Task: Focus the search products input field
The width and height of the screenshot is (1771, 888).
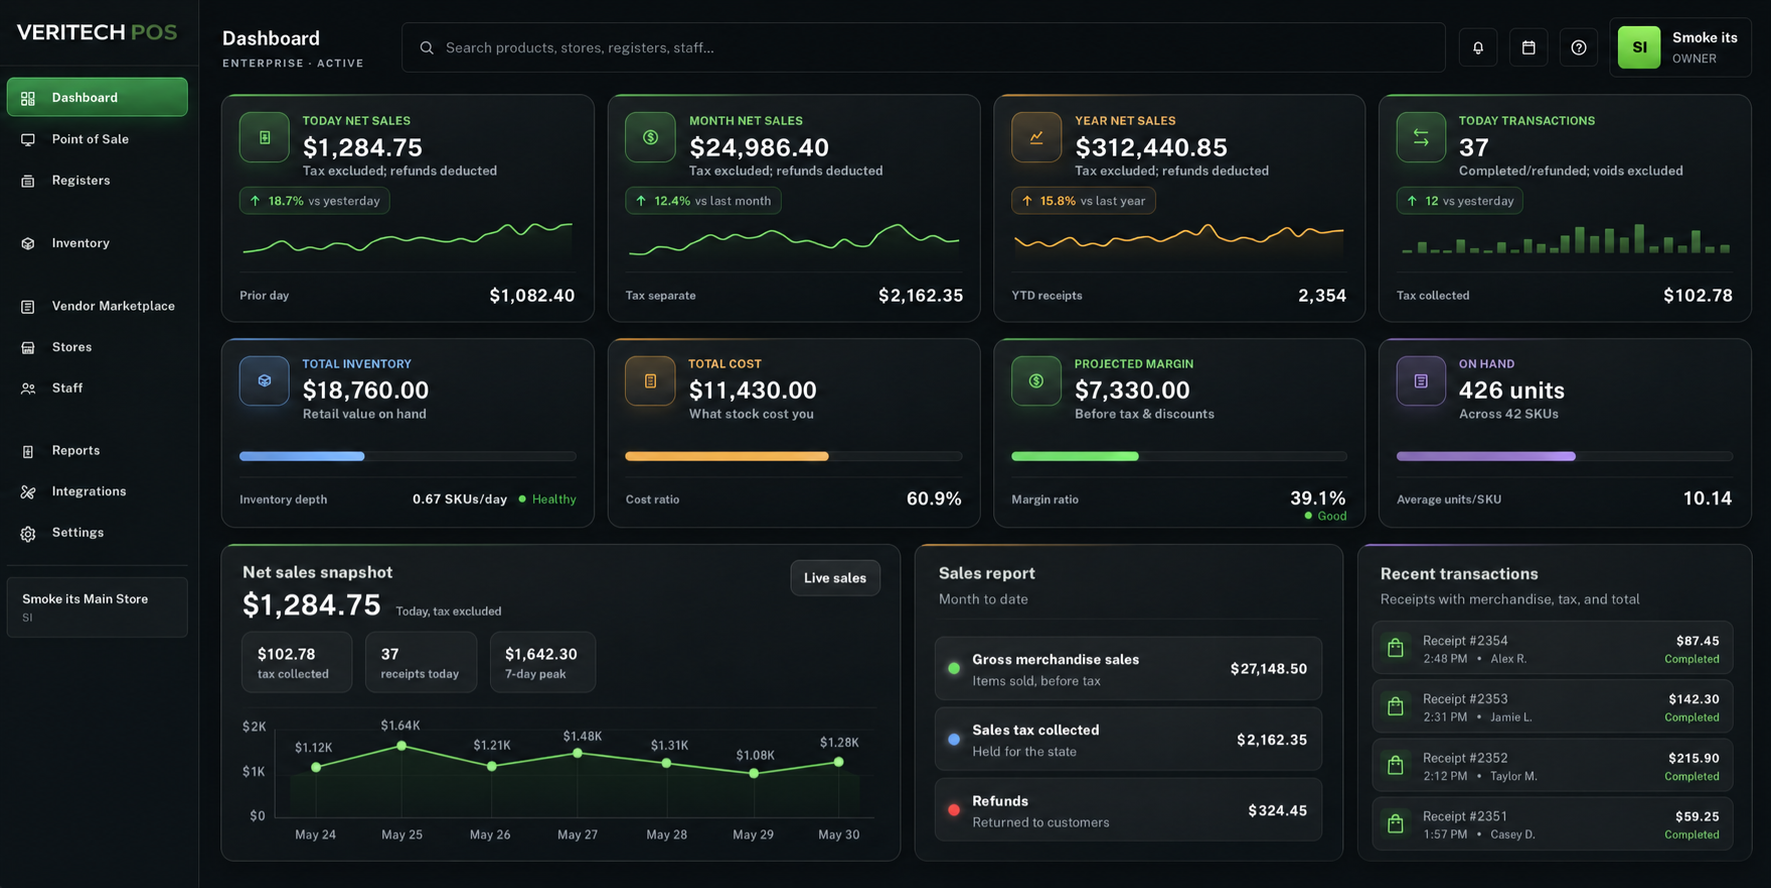Action: pyautogui.click(x=923, y=47)
